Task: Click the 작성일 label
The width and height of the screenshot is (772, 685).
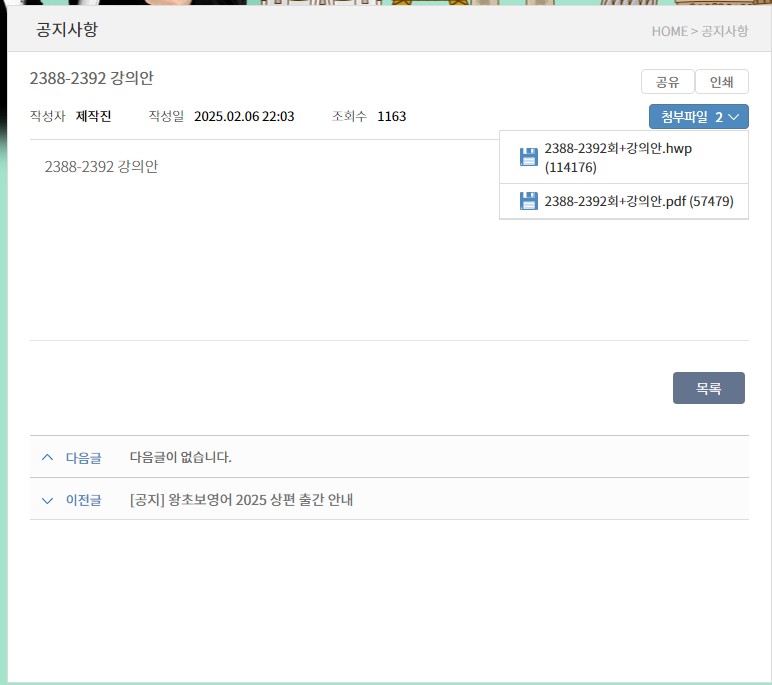Action: 166,116
